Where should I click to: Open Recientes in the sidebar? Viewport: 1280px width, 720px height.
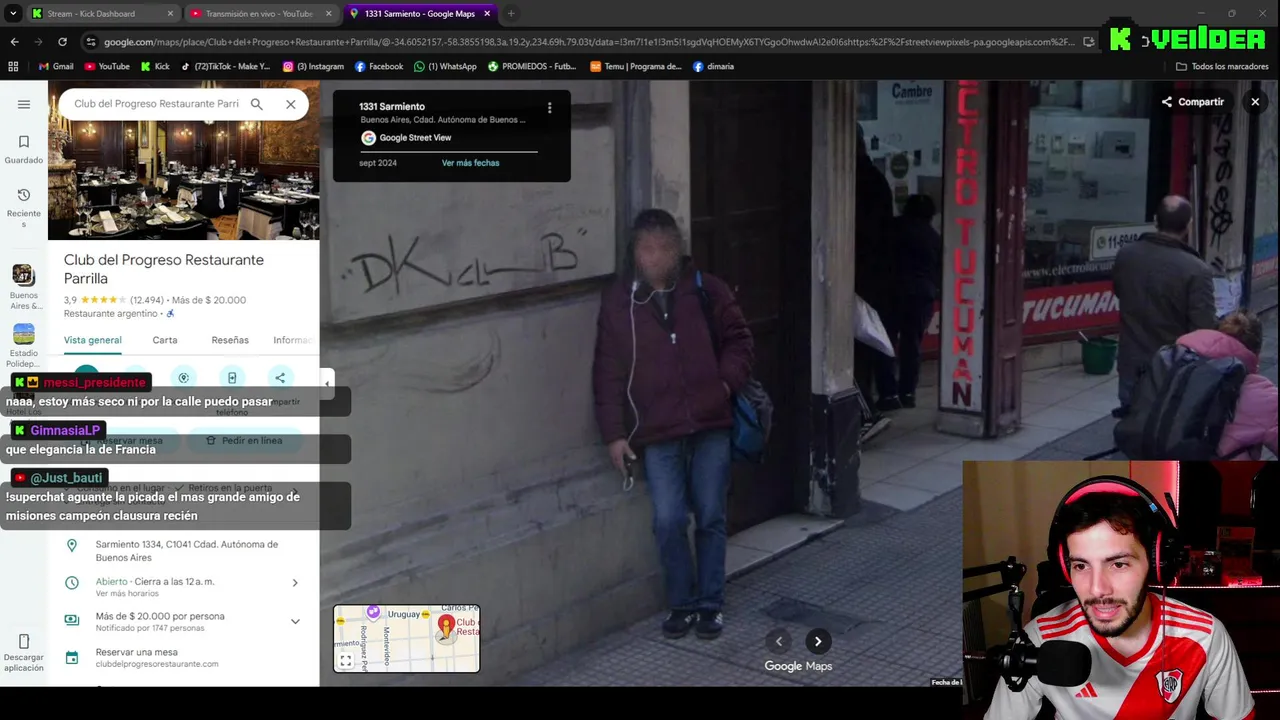click(x=24, y=208)
